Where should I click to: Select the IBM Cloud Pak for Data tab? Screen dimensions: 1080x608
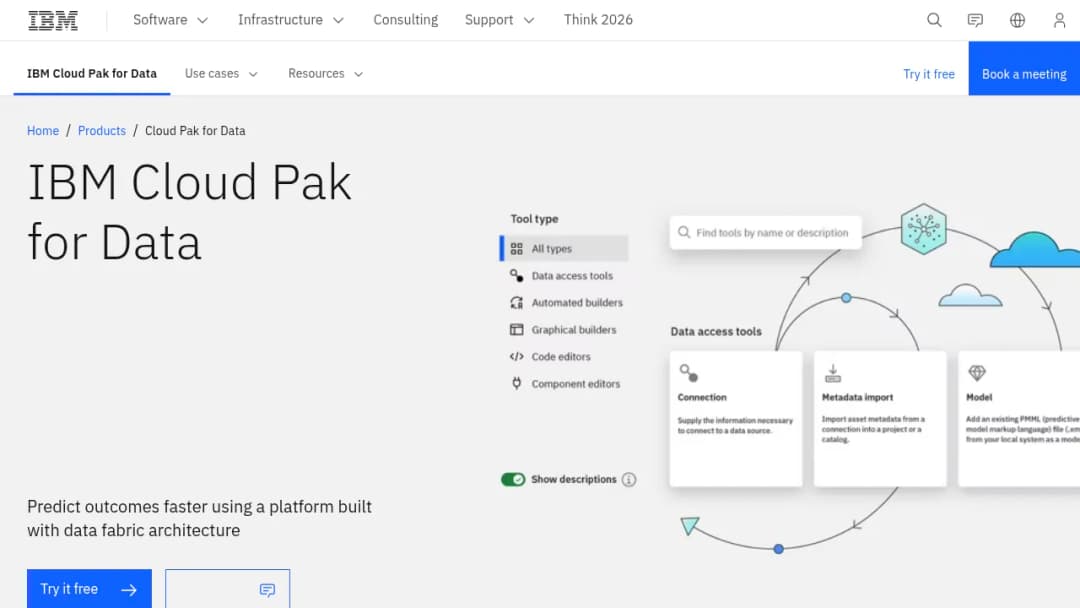[92, 74]
